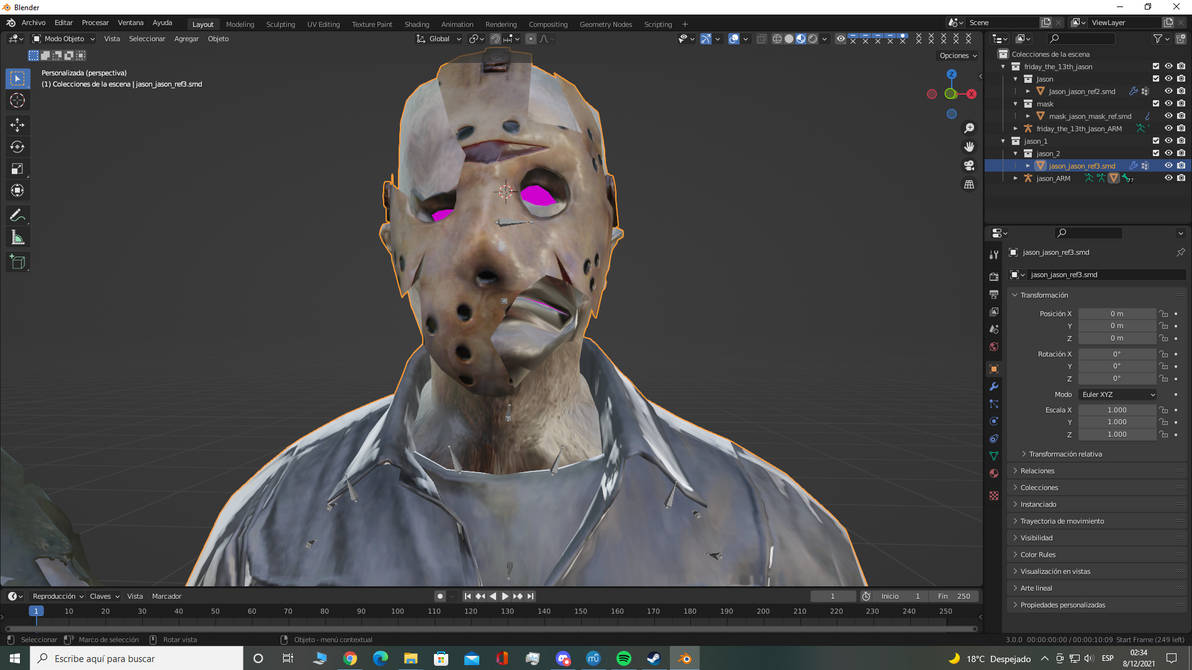This screenshot has height=670, width=1192.
Task: Switch to the UV Editing workspace tab
Action: [x=323, y=24]
